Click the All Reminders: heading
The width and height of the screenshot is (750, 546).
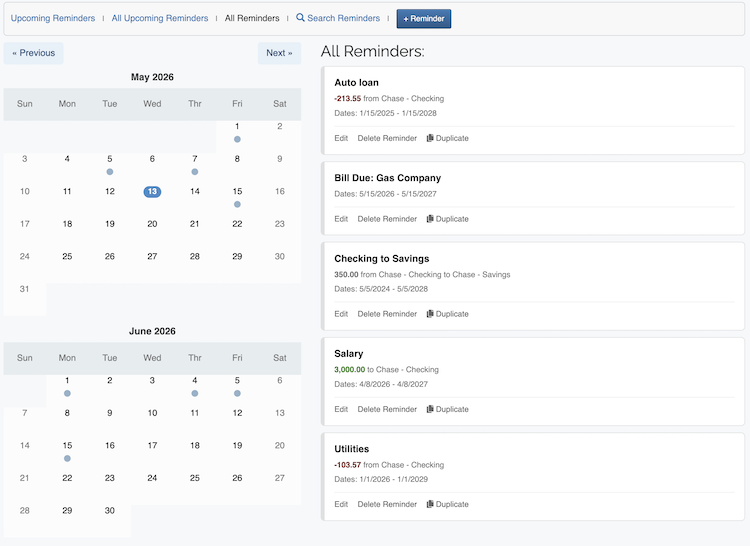click(373, 51)
